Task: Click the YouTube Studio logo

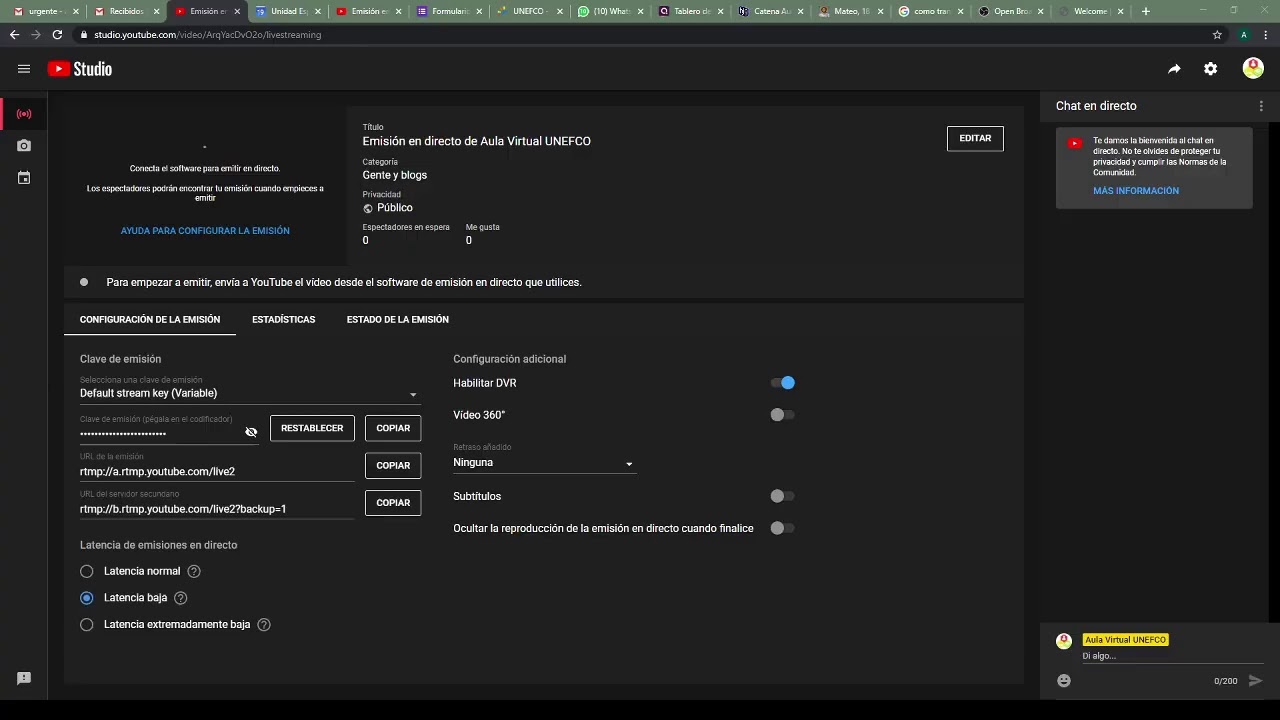Action: click(x=80, y=69)
